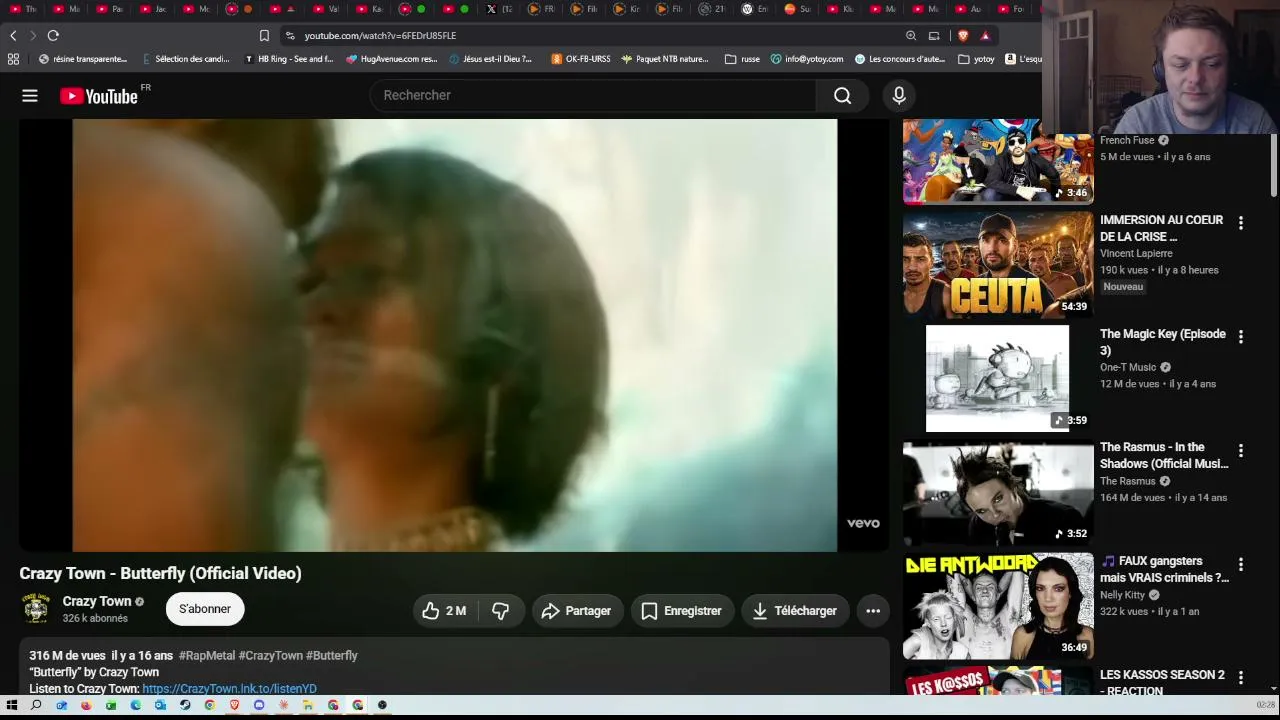Open File Explorer from the taskbar

click(x=308, y=705)
